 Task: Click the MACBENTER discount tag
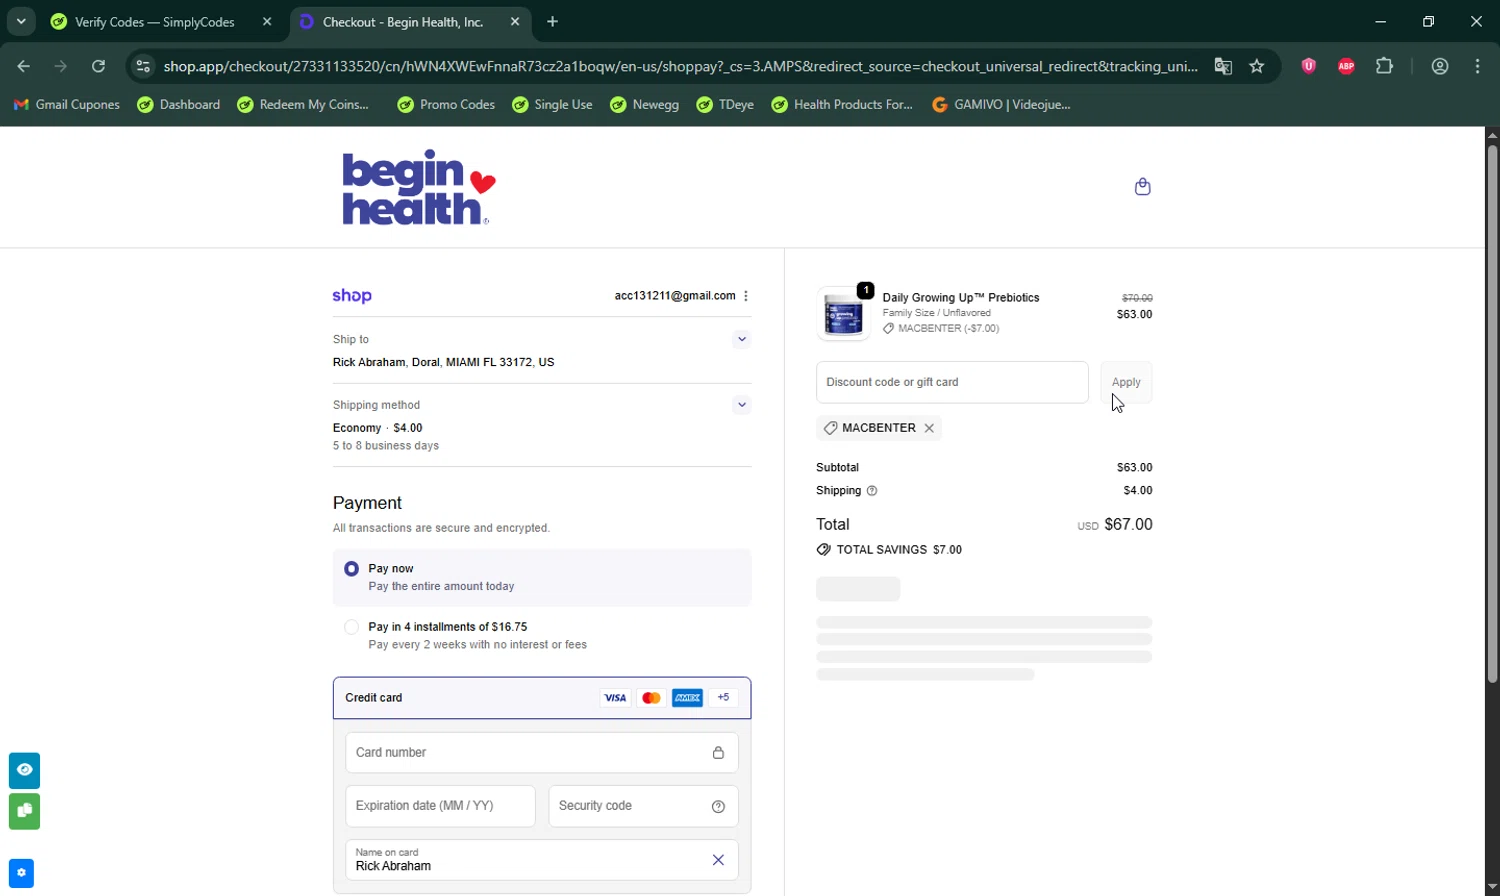pos(879,428)
